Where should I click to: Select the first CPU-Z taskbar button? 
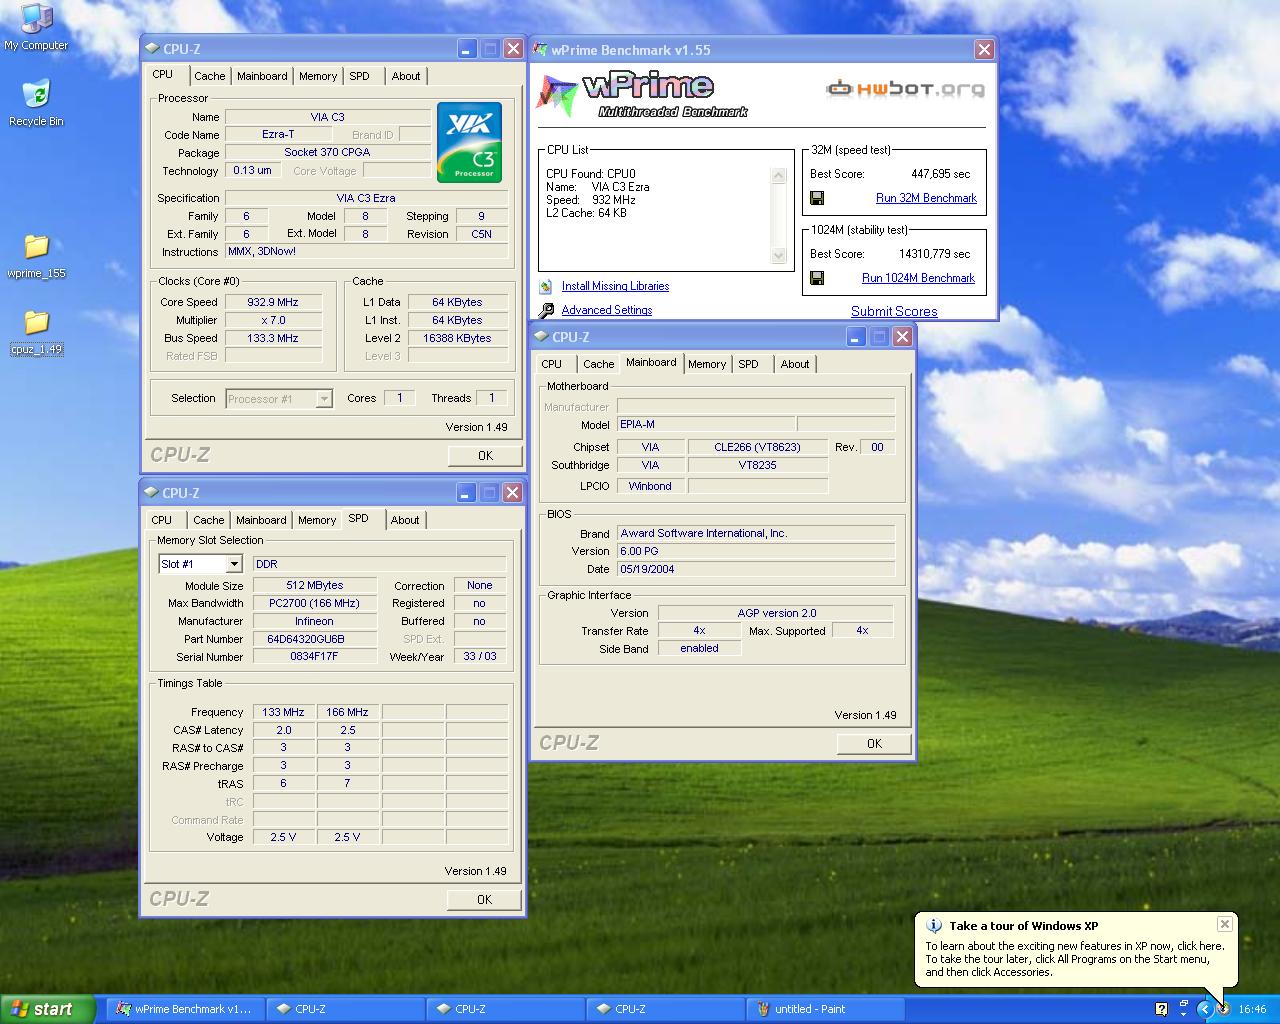coord(345,1009)
